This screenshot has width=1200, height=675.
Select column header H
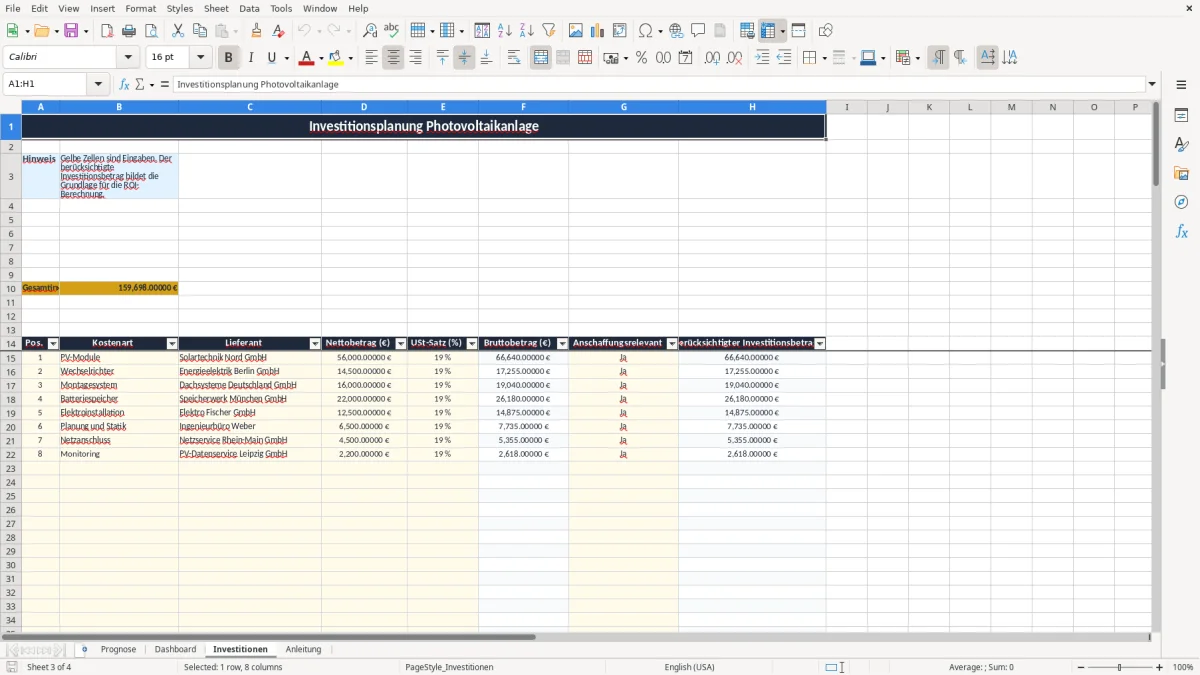[x=752, y=107]
